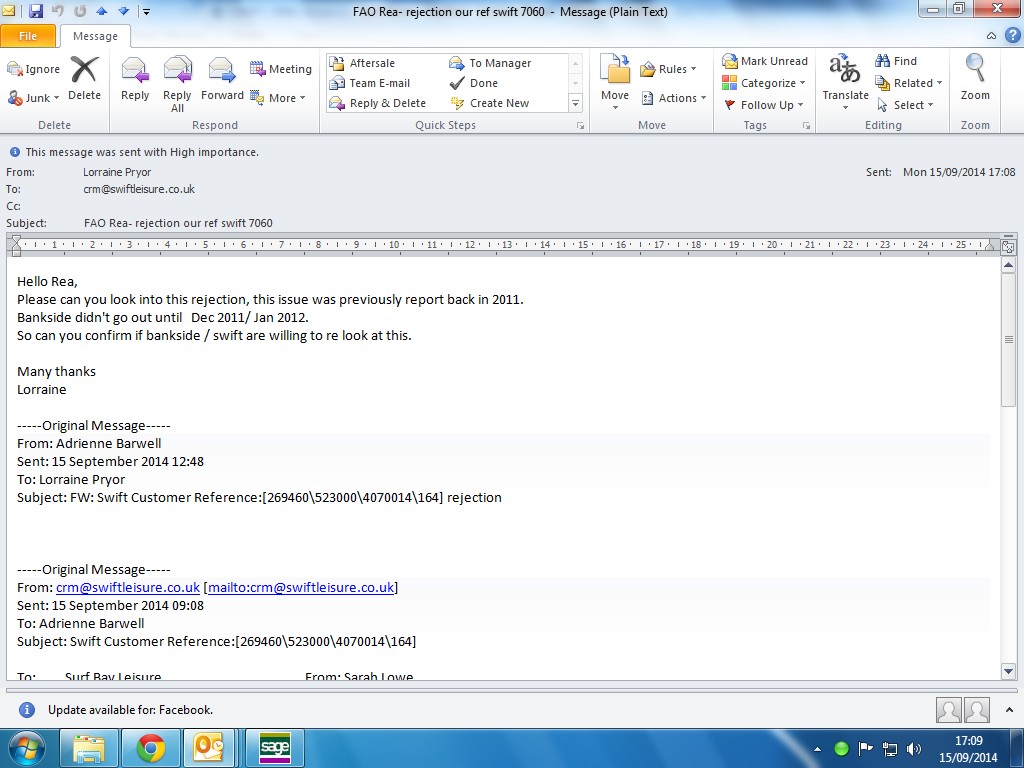Mark the message as Unread

(x=765, y=61)
